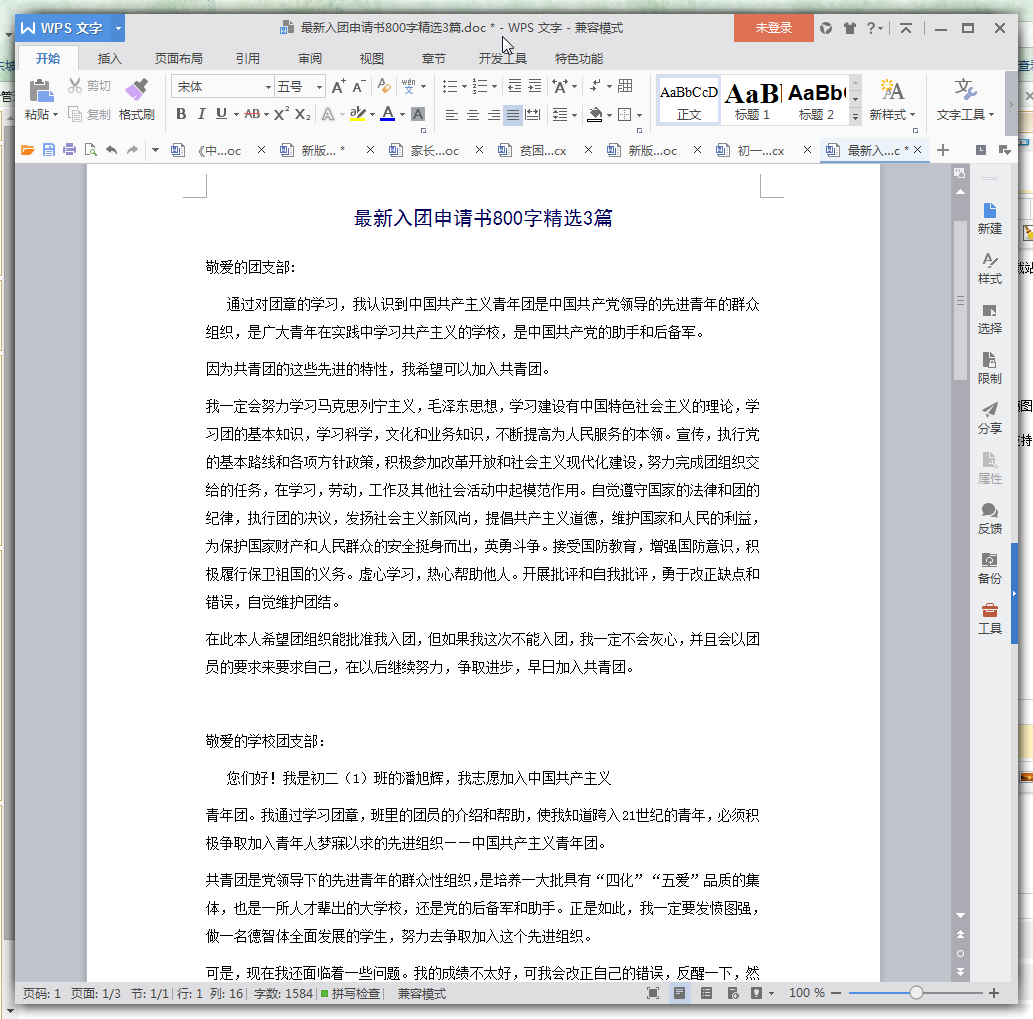Toggle spell check (拼写检查) in status bar
1033x1019 pixels.
coord(350,993)
